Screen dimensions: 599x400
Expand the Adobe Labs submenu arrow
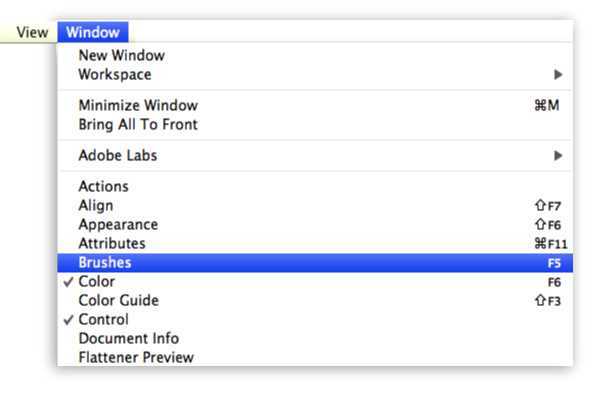(x=558, y=155)
